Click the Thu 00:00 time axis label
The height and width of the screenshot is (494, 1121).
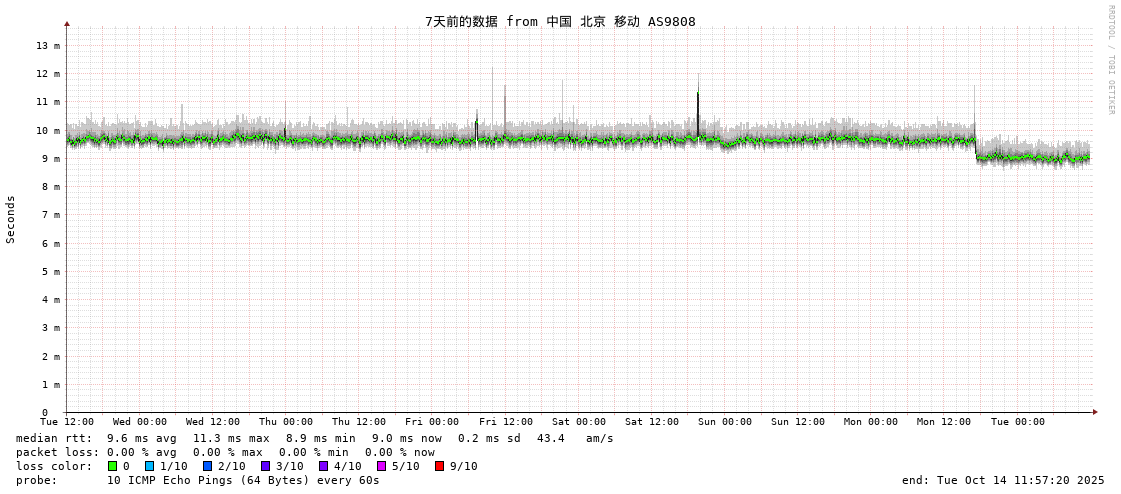coord(286,422)
